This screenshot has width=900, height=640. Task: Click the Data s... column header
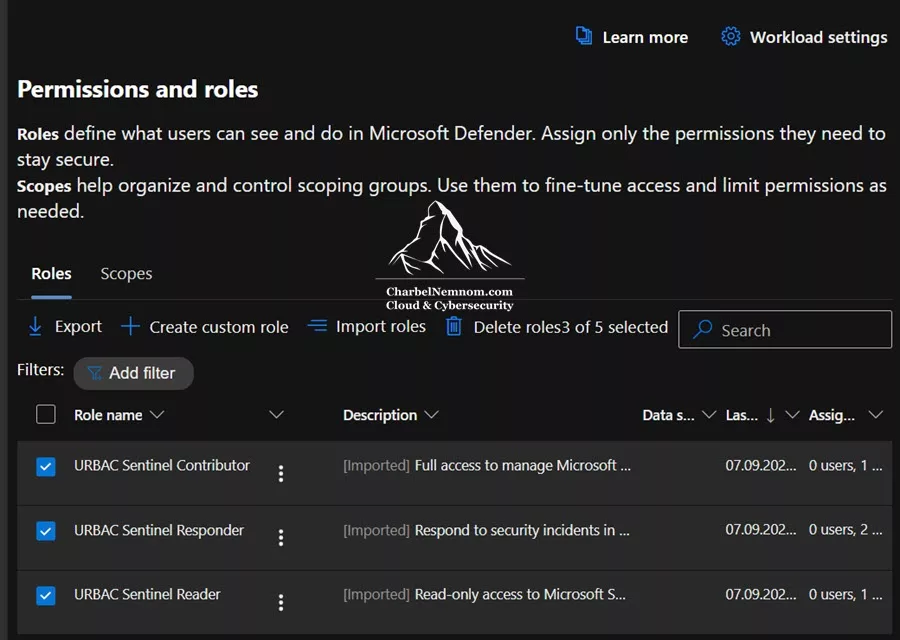pyautogui.click(x=668, y=415)
